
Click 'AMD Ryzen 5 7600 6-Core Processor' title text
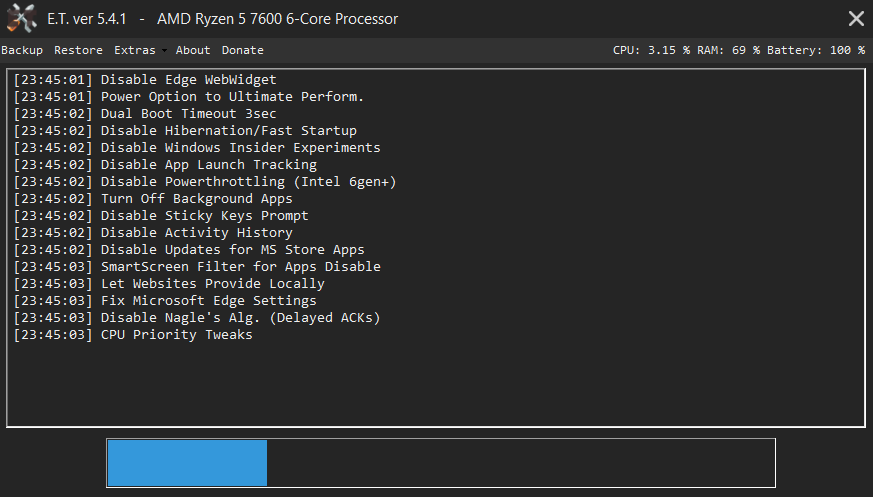(x=277, y=19)
